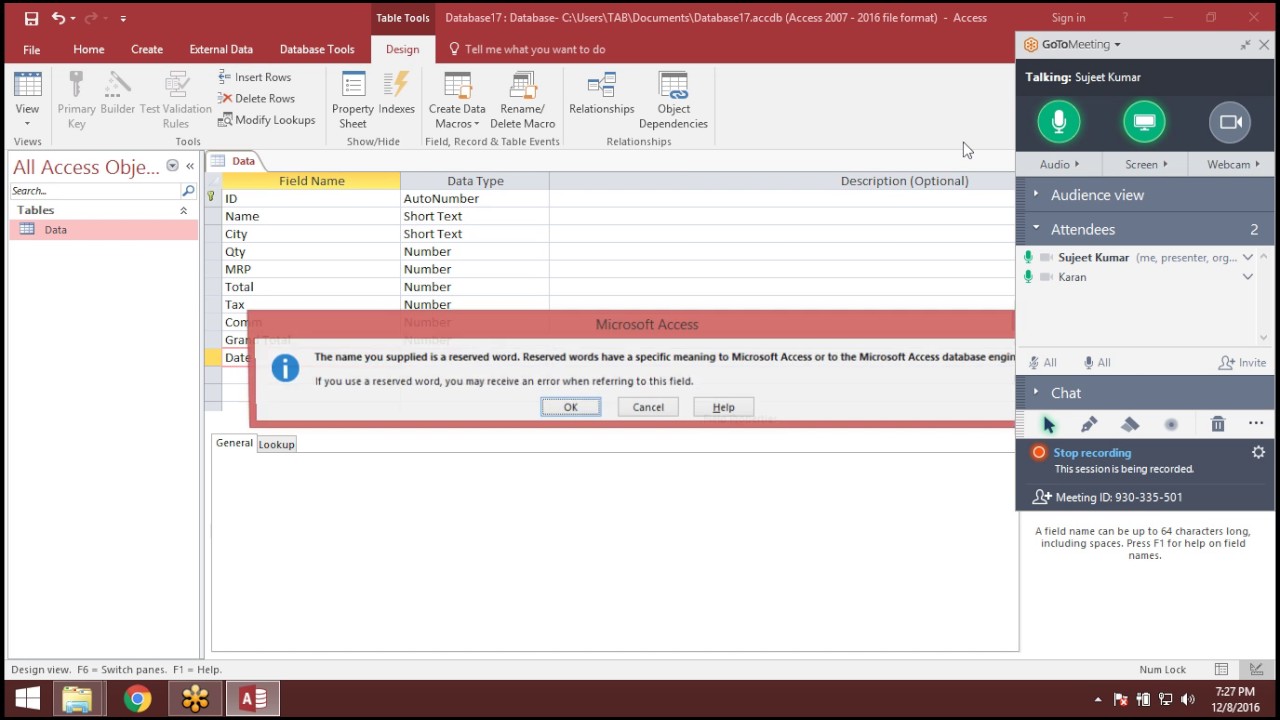The width and height of the screenshot is (1280, 720).
Task: Open the Audio options dropdown
Action: (x=1059, y=164)
